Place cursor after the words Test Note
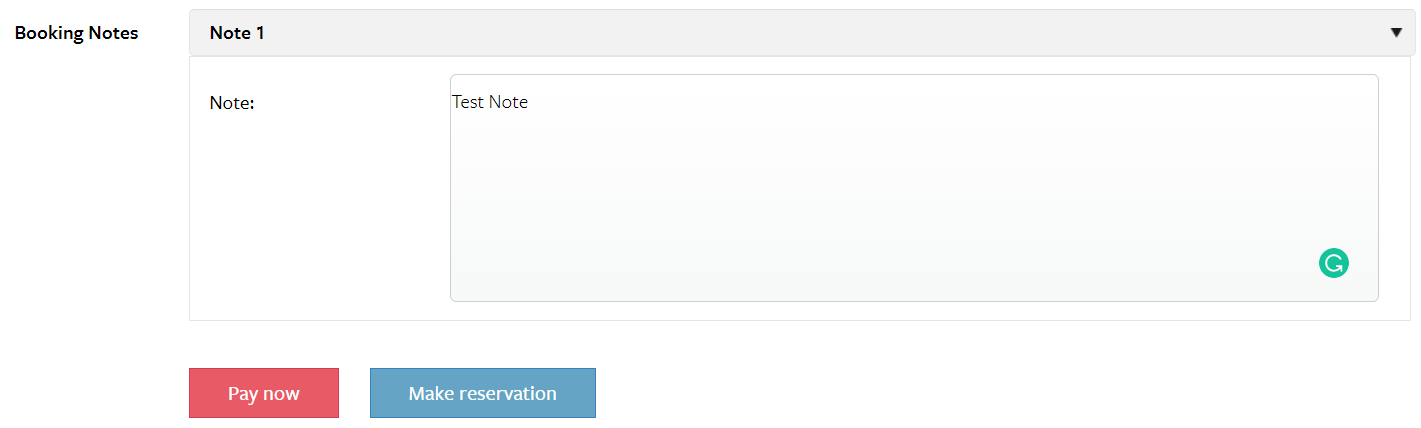 (530, 102)
